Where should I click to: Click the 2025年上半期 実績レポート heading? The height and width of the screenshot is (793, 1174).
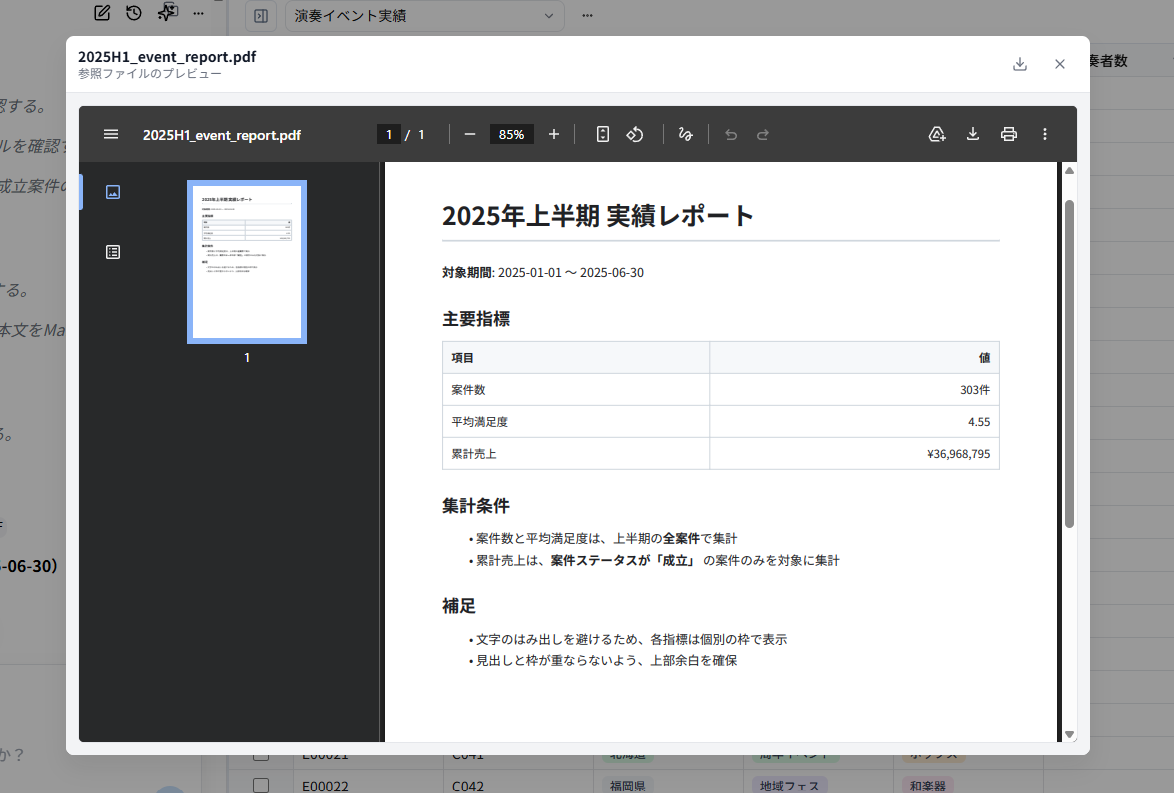pos(597,216)
